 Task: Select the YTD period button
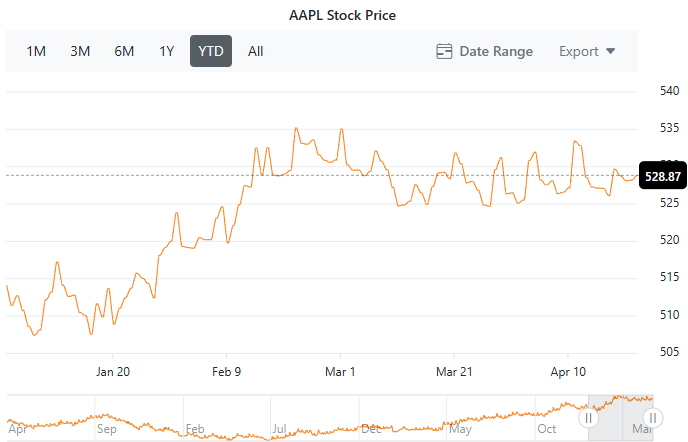pos(211,51)
